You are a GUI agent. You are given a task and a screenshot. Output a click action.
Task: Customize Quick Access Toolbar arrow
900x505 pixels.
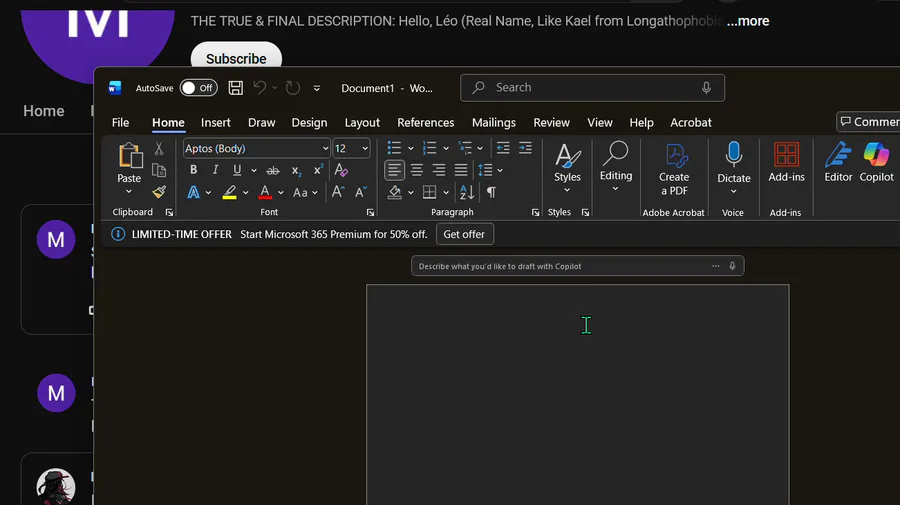tap(317, 88)
